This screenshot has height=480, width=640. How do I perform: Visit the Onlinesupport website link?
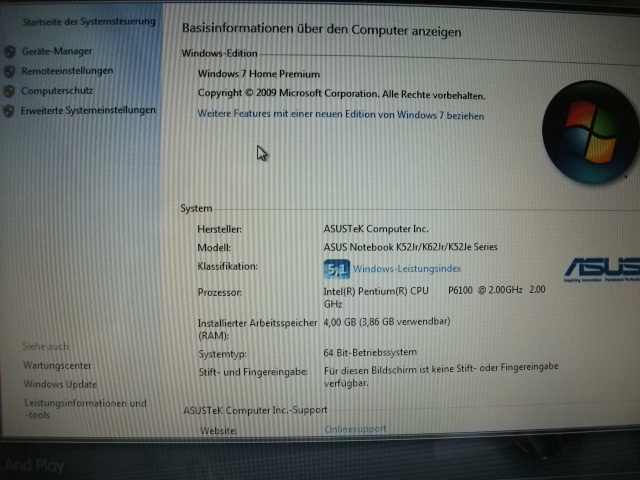click(x=355, y=429)
